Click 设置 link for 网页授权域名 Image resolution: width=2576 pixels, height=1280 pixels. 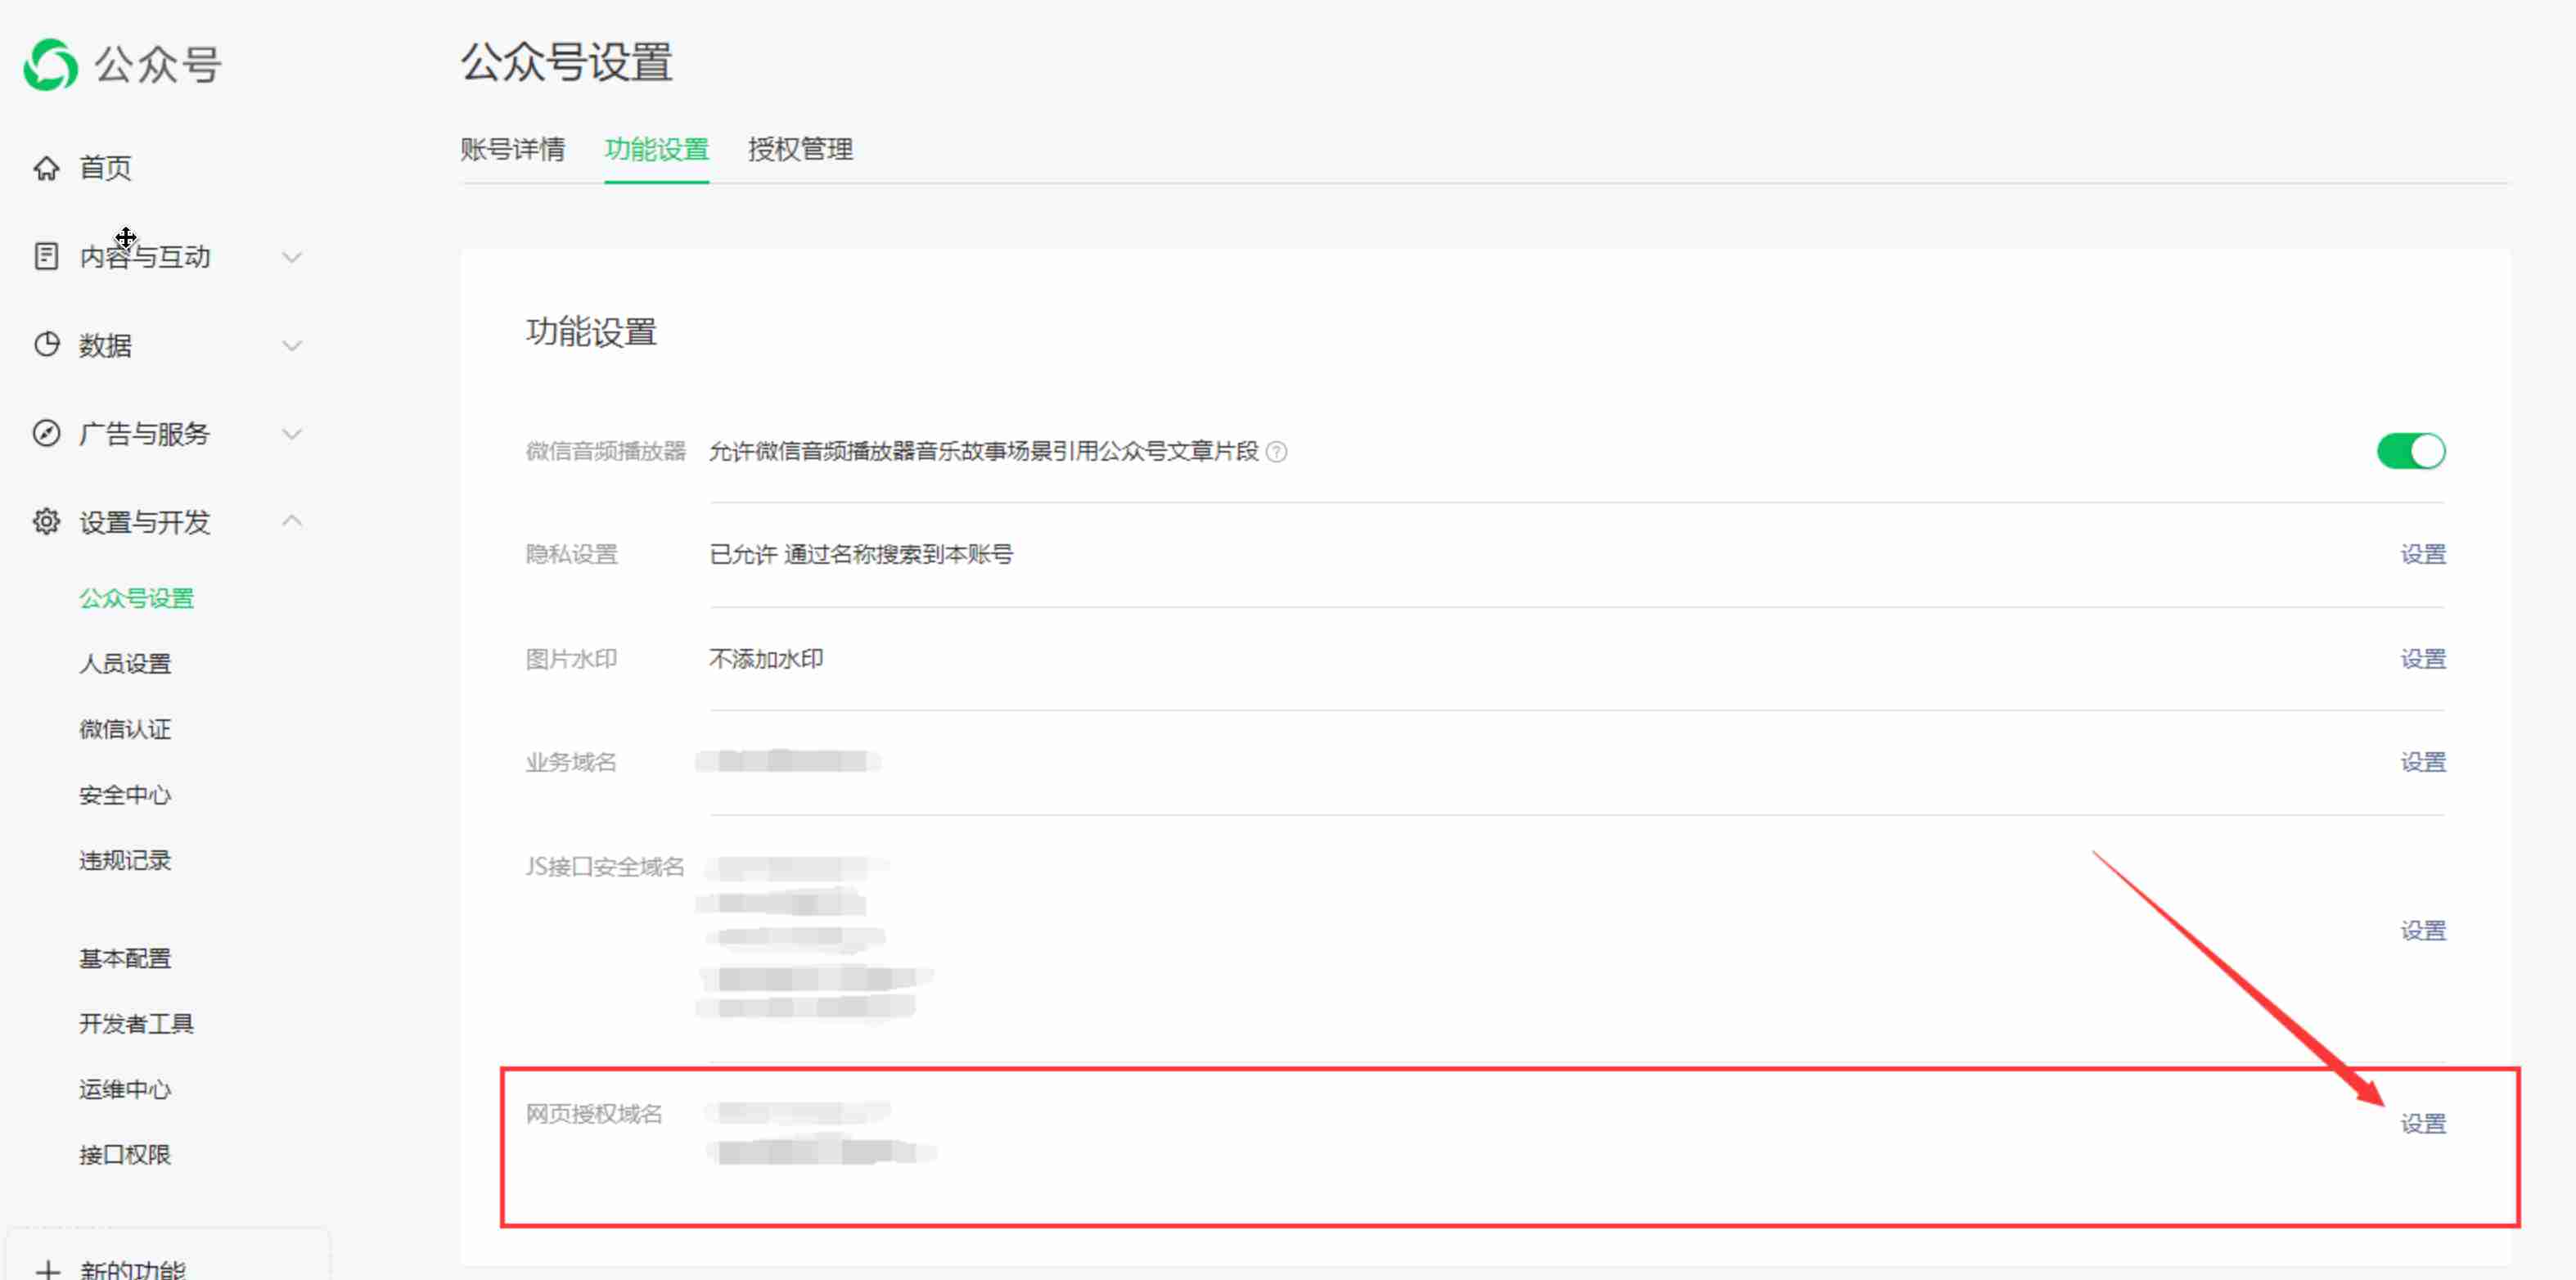coord(2422,1124)
